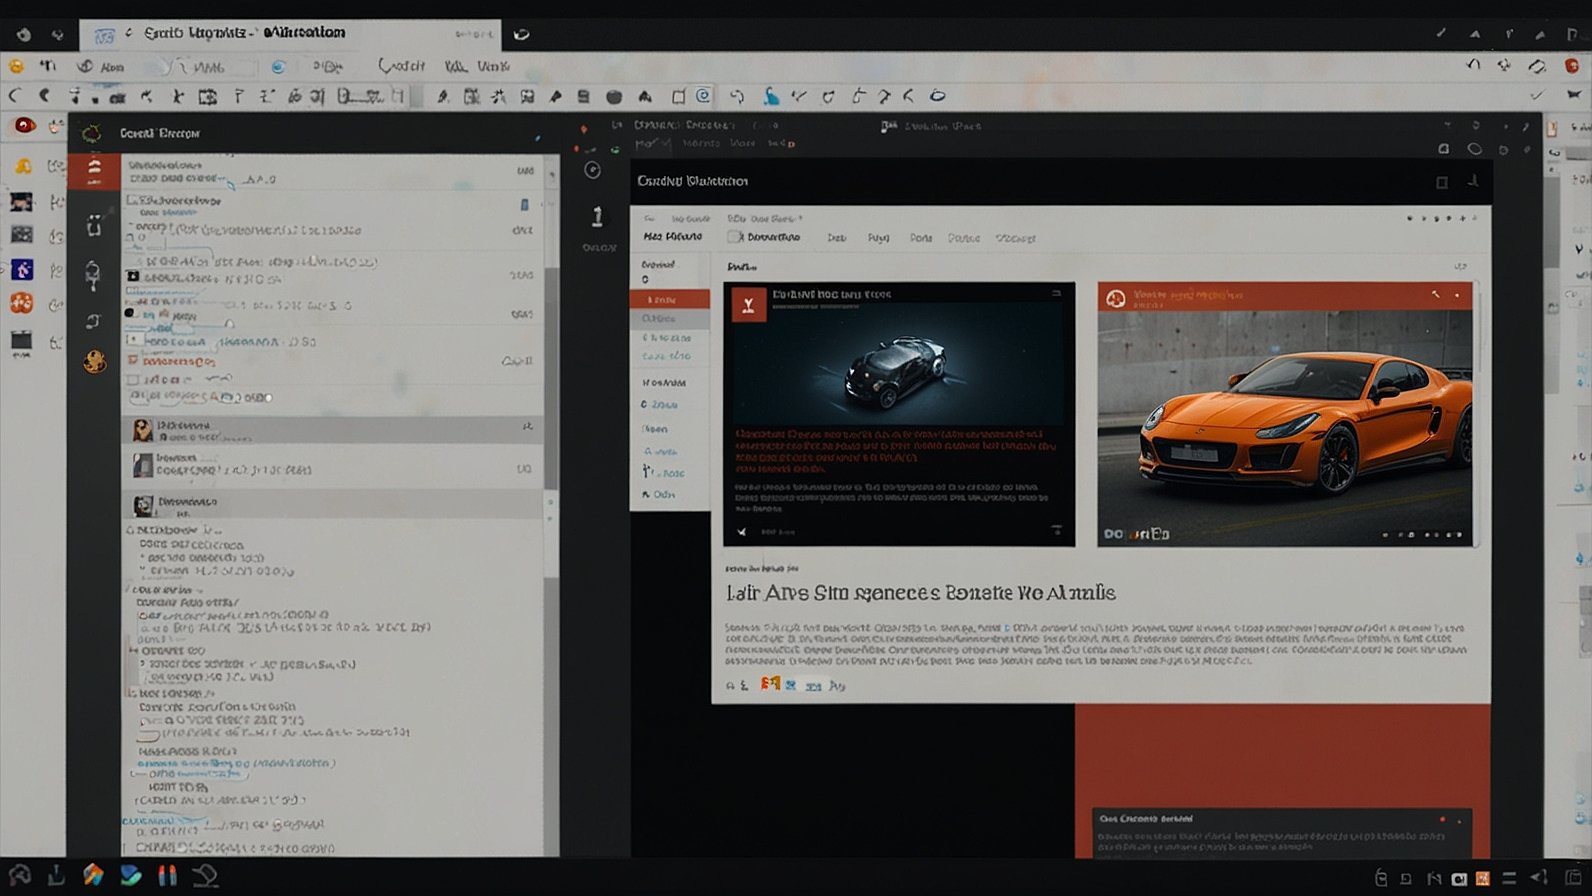
Task: Open the orange-blue diamond app in the taskbar
Action: (x=93, y=875)
